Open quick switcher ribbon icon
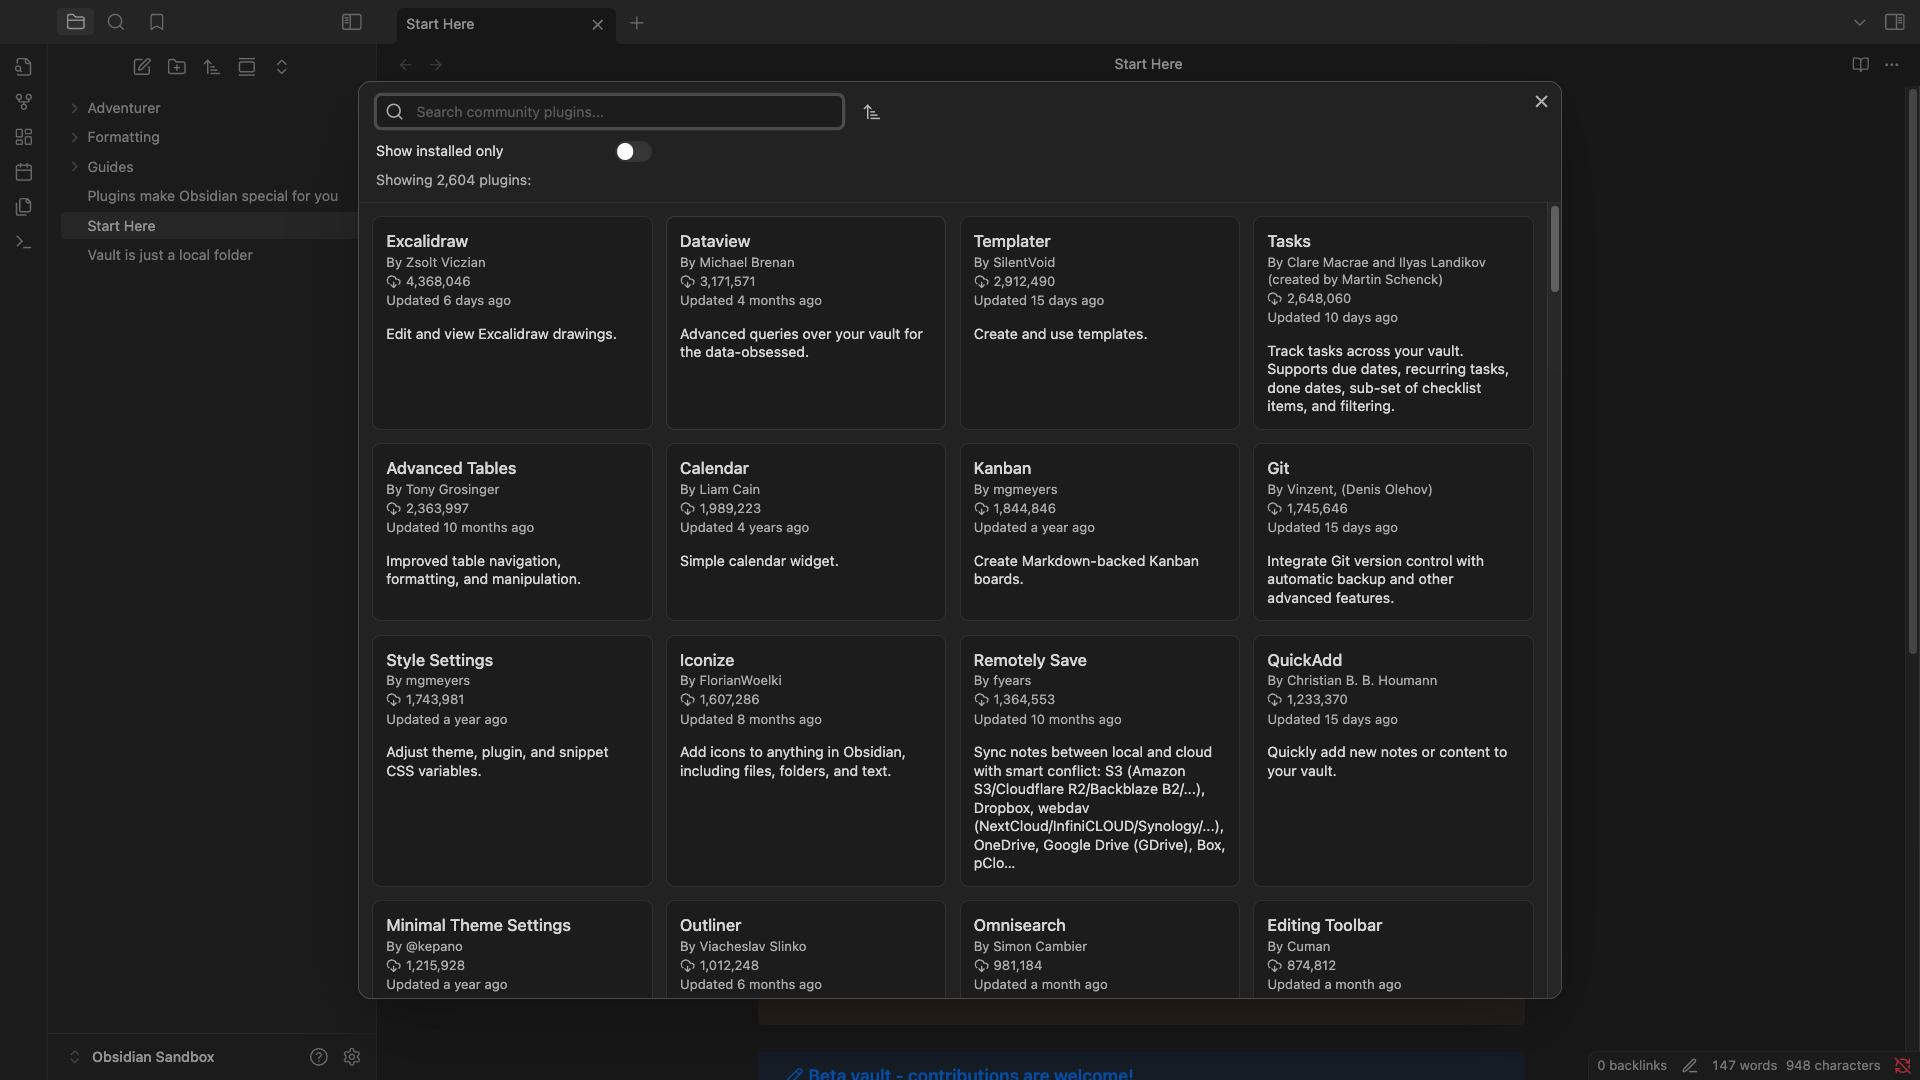This screenshot has height=1080, width=1920. pos(24,67)
